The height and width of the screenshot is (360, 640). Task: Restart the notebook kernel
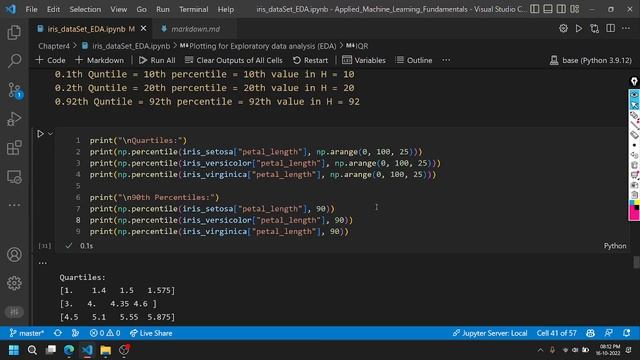point(311,60)
